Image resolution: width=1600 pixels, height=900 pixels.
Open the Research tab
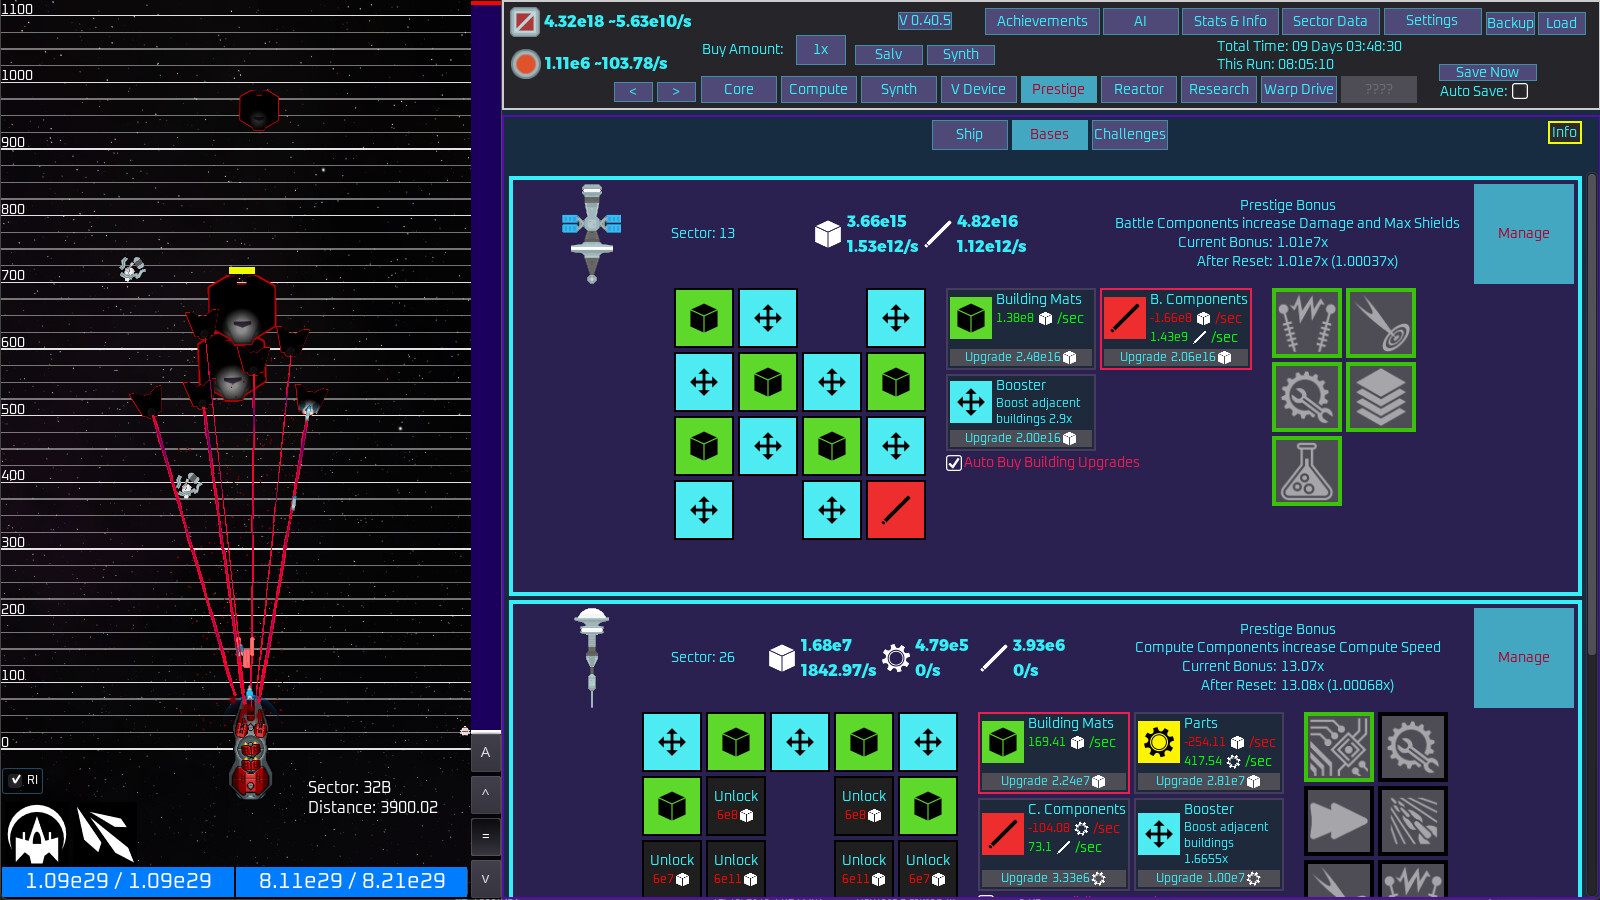tap(1218, 89)
